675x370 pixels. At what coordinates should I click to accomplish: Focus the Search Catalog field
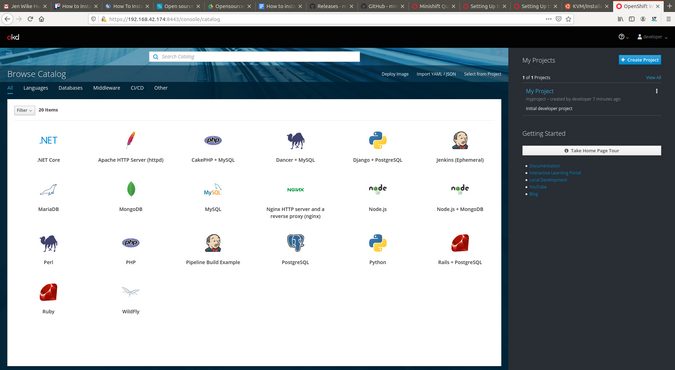tap(254, 57)
